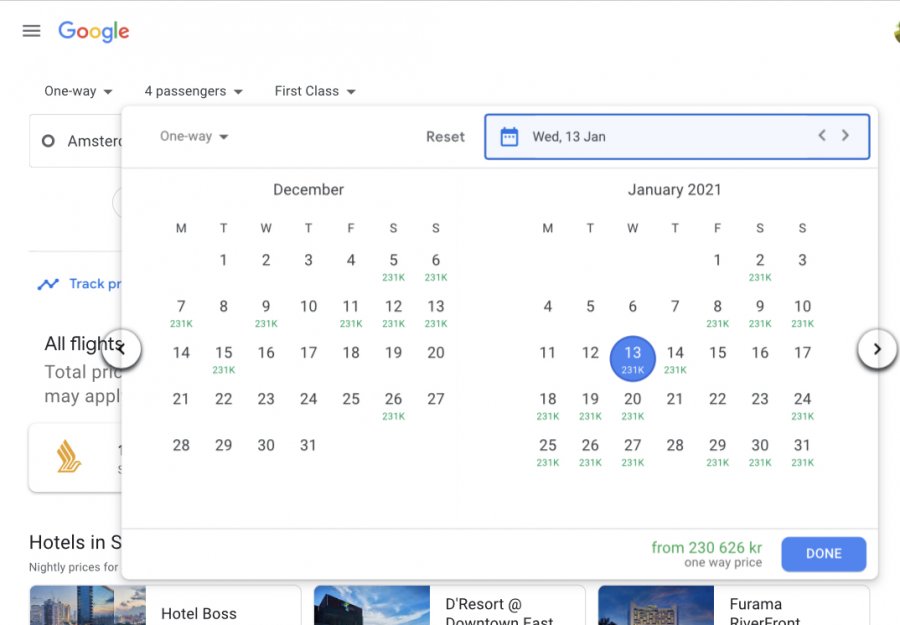Pick December 26 as departure date
Screen dimensions: 900x625
tap(393, 403)
